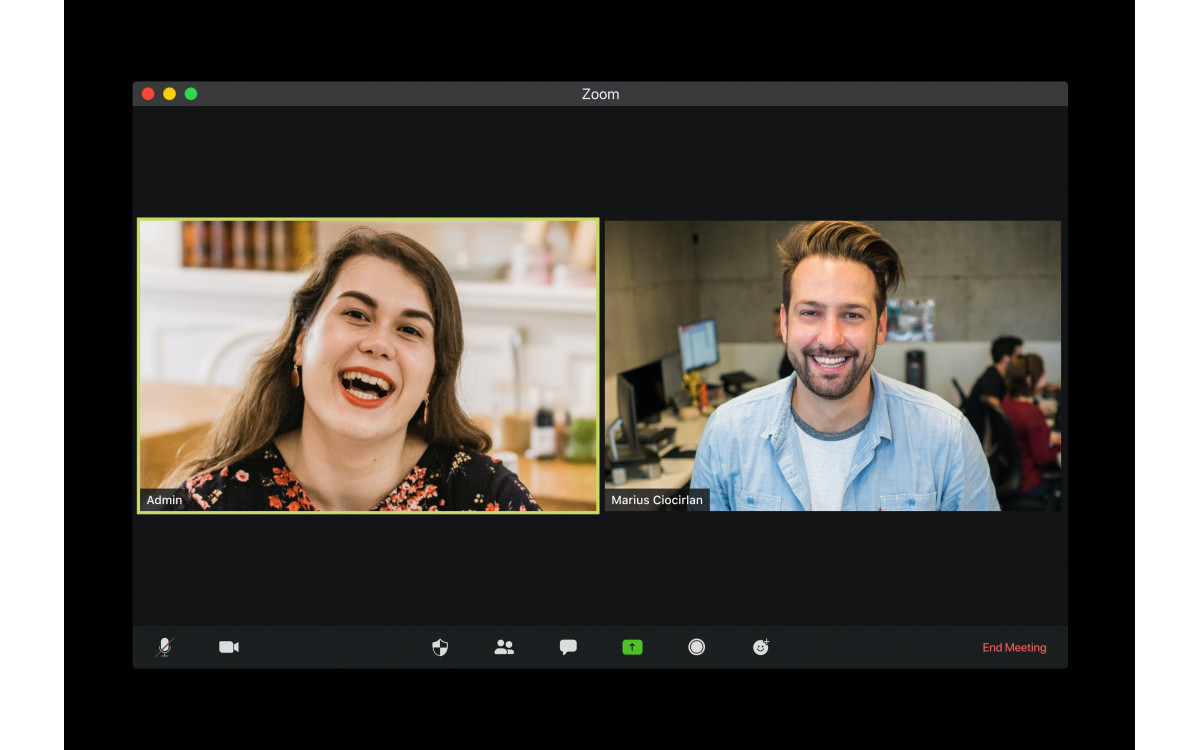Close the Zoom window with red button

click(x=148, y=94)
